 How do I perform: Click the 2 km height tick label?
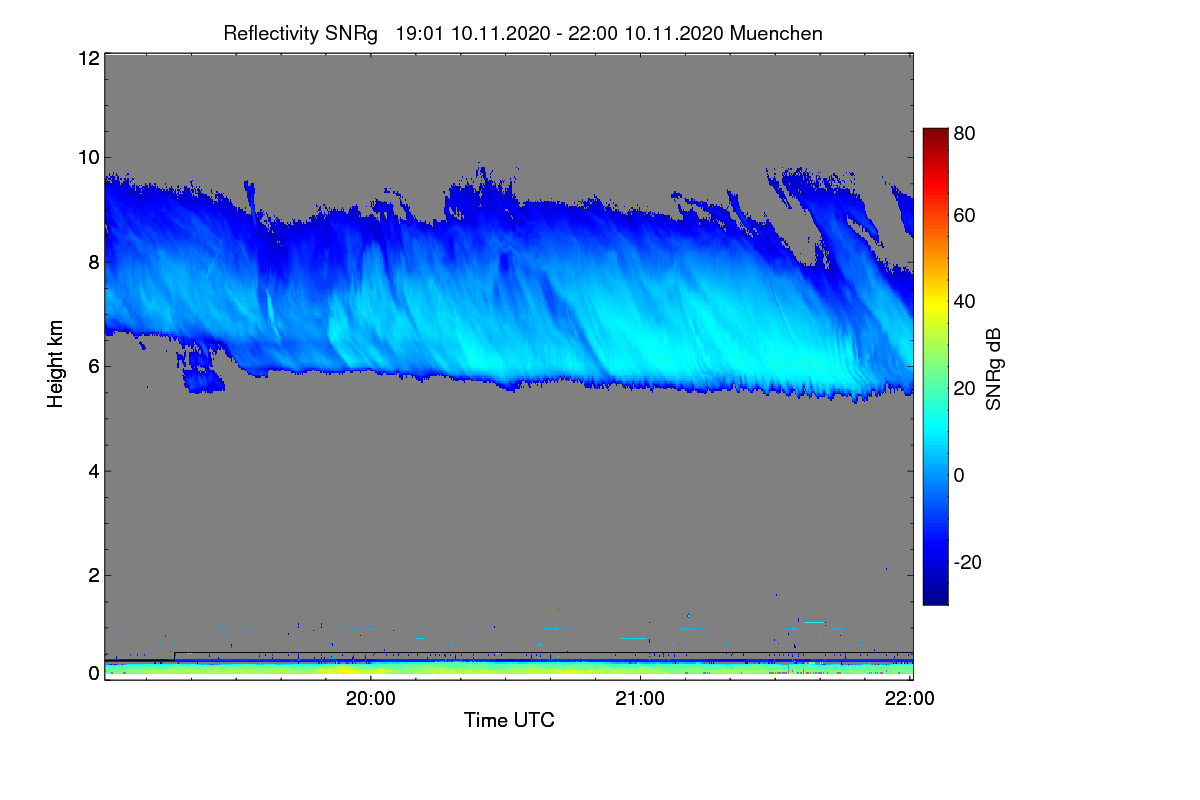click(x=93, y=575)
